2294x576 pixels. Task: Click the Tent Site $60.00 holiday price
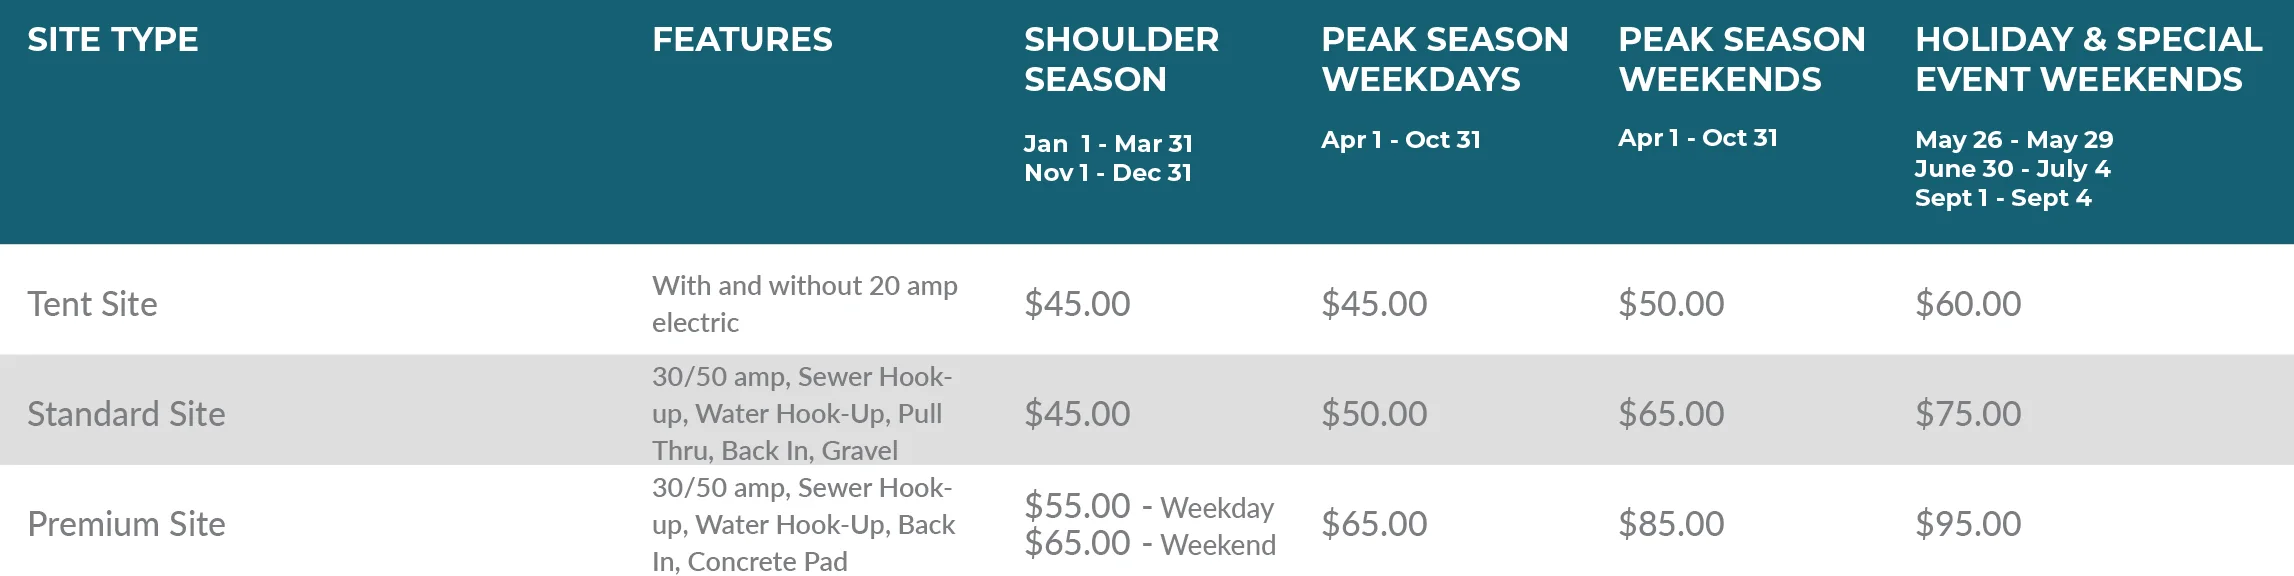pos(1968,304)
